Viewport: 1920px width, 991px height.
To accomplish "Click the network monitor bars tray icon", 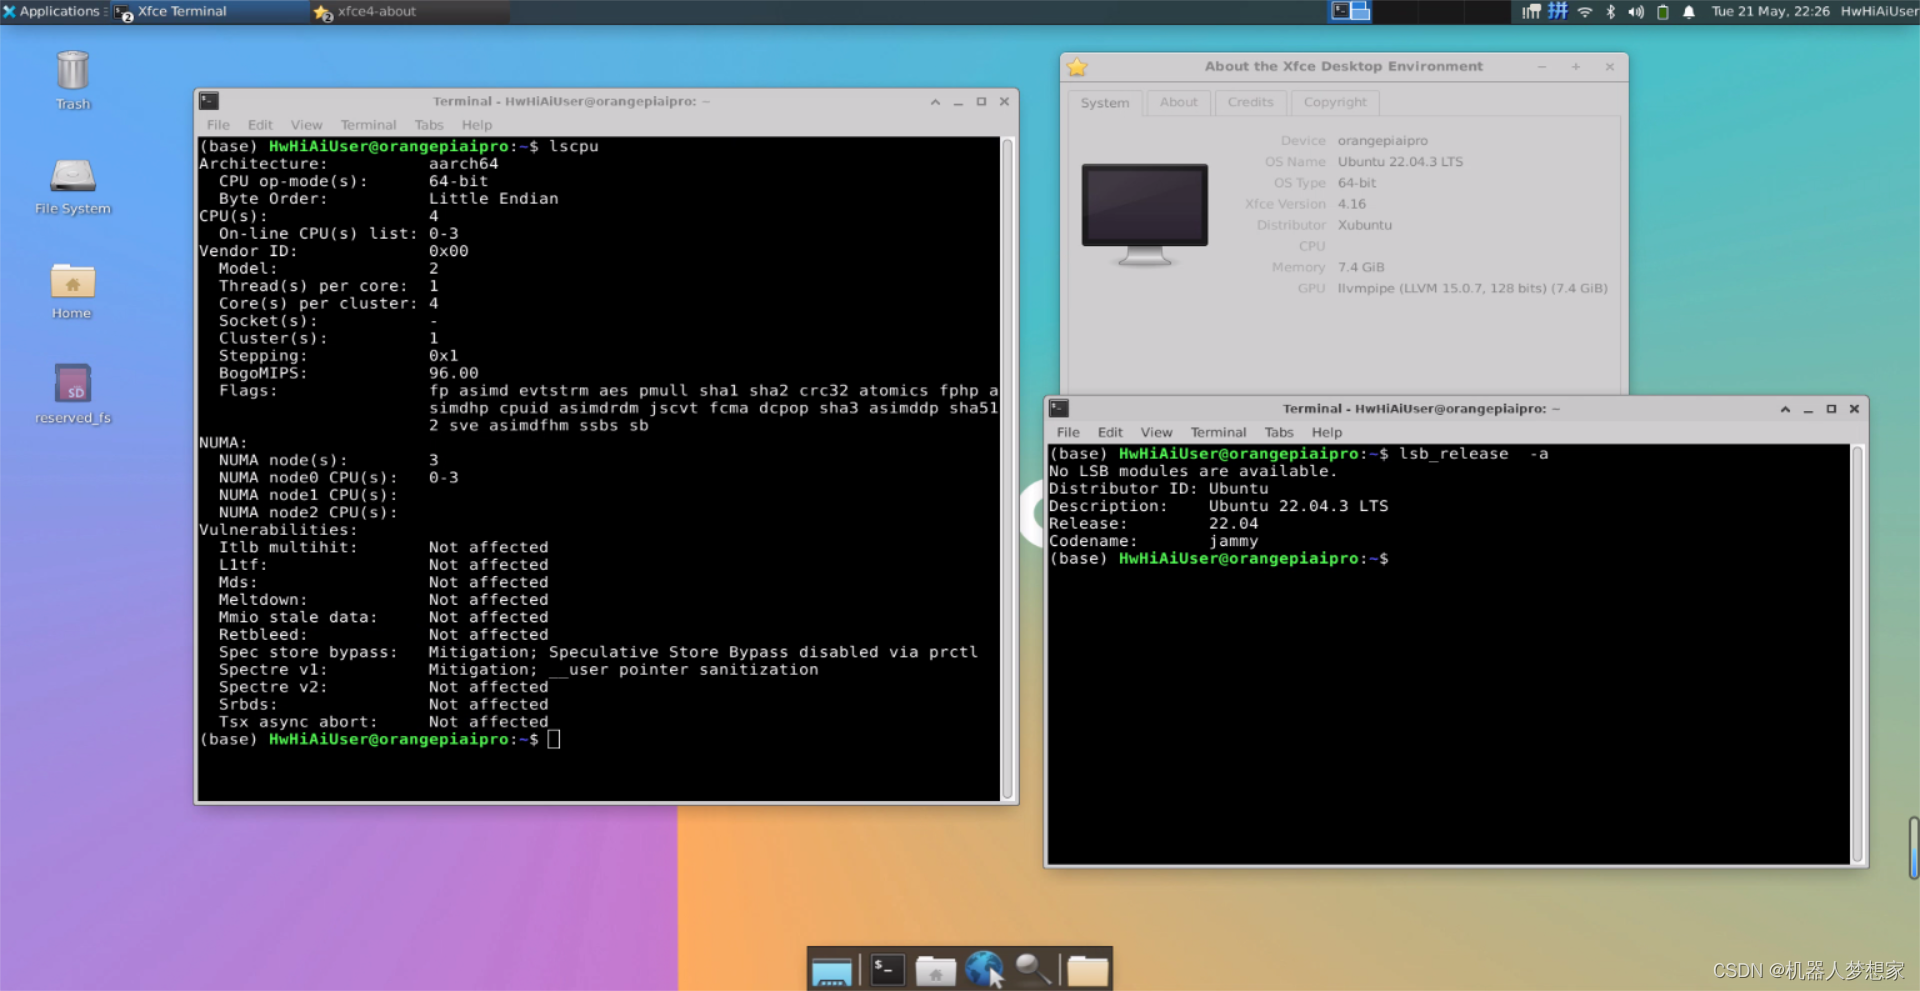I will [1531, 12].
